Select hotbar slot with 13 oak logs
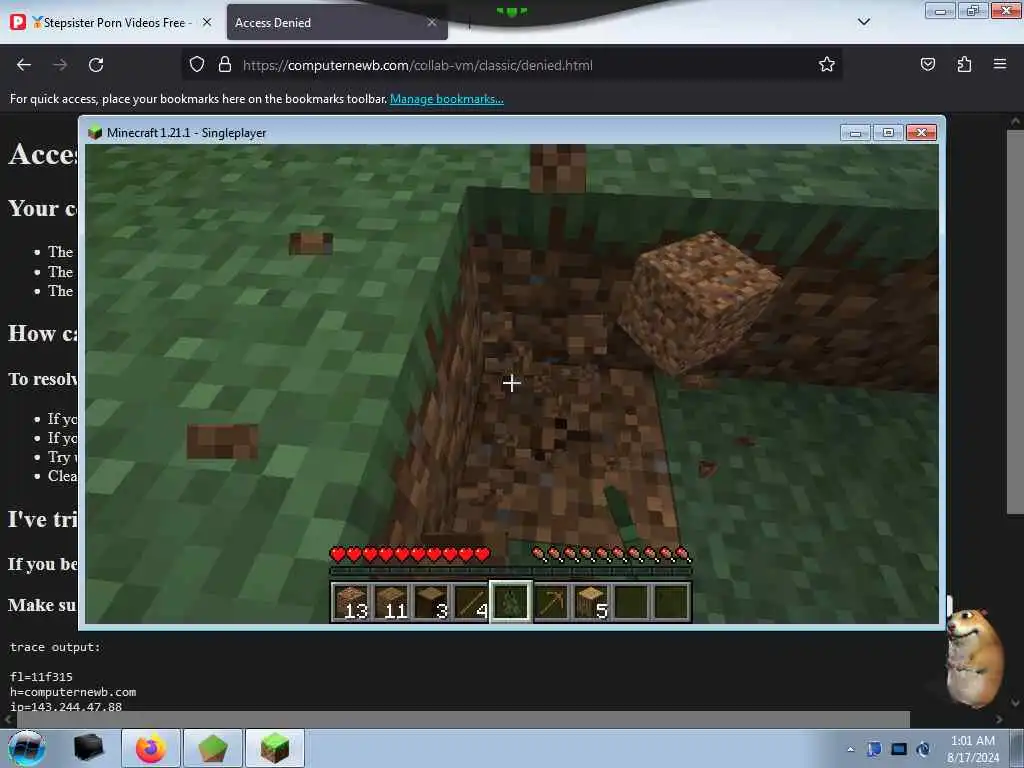Image resolution: width=1024 pixels, height=768 pixels. [x=352, y=601]
